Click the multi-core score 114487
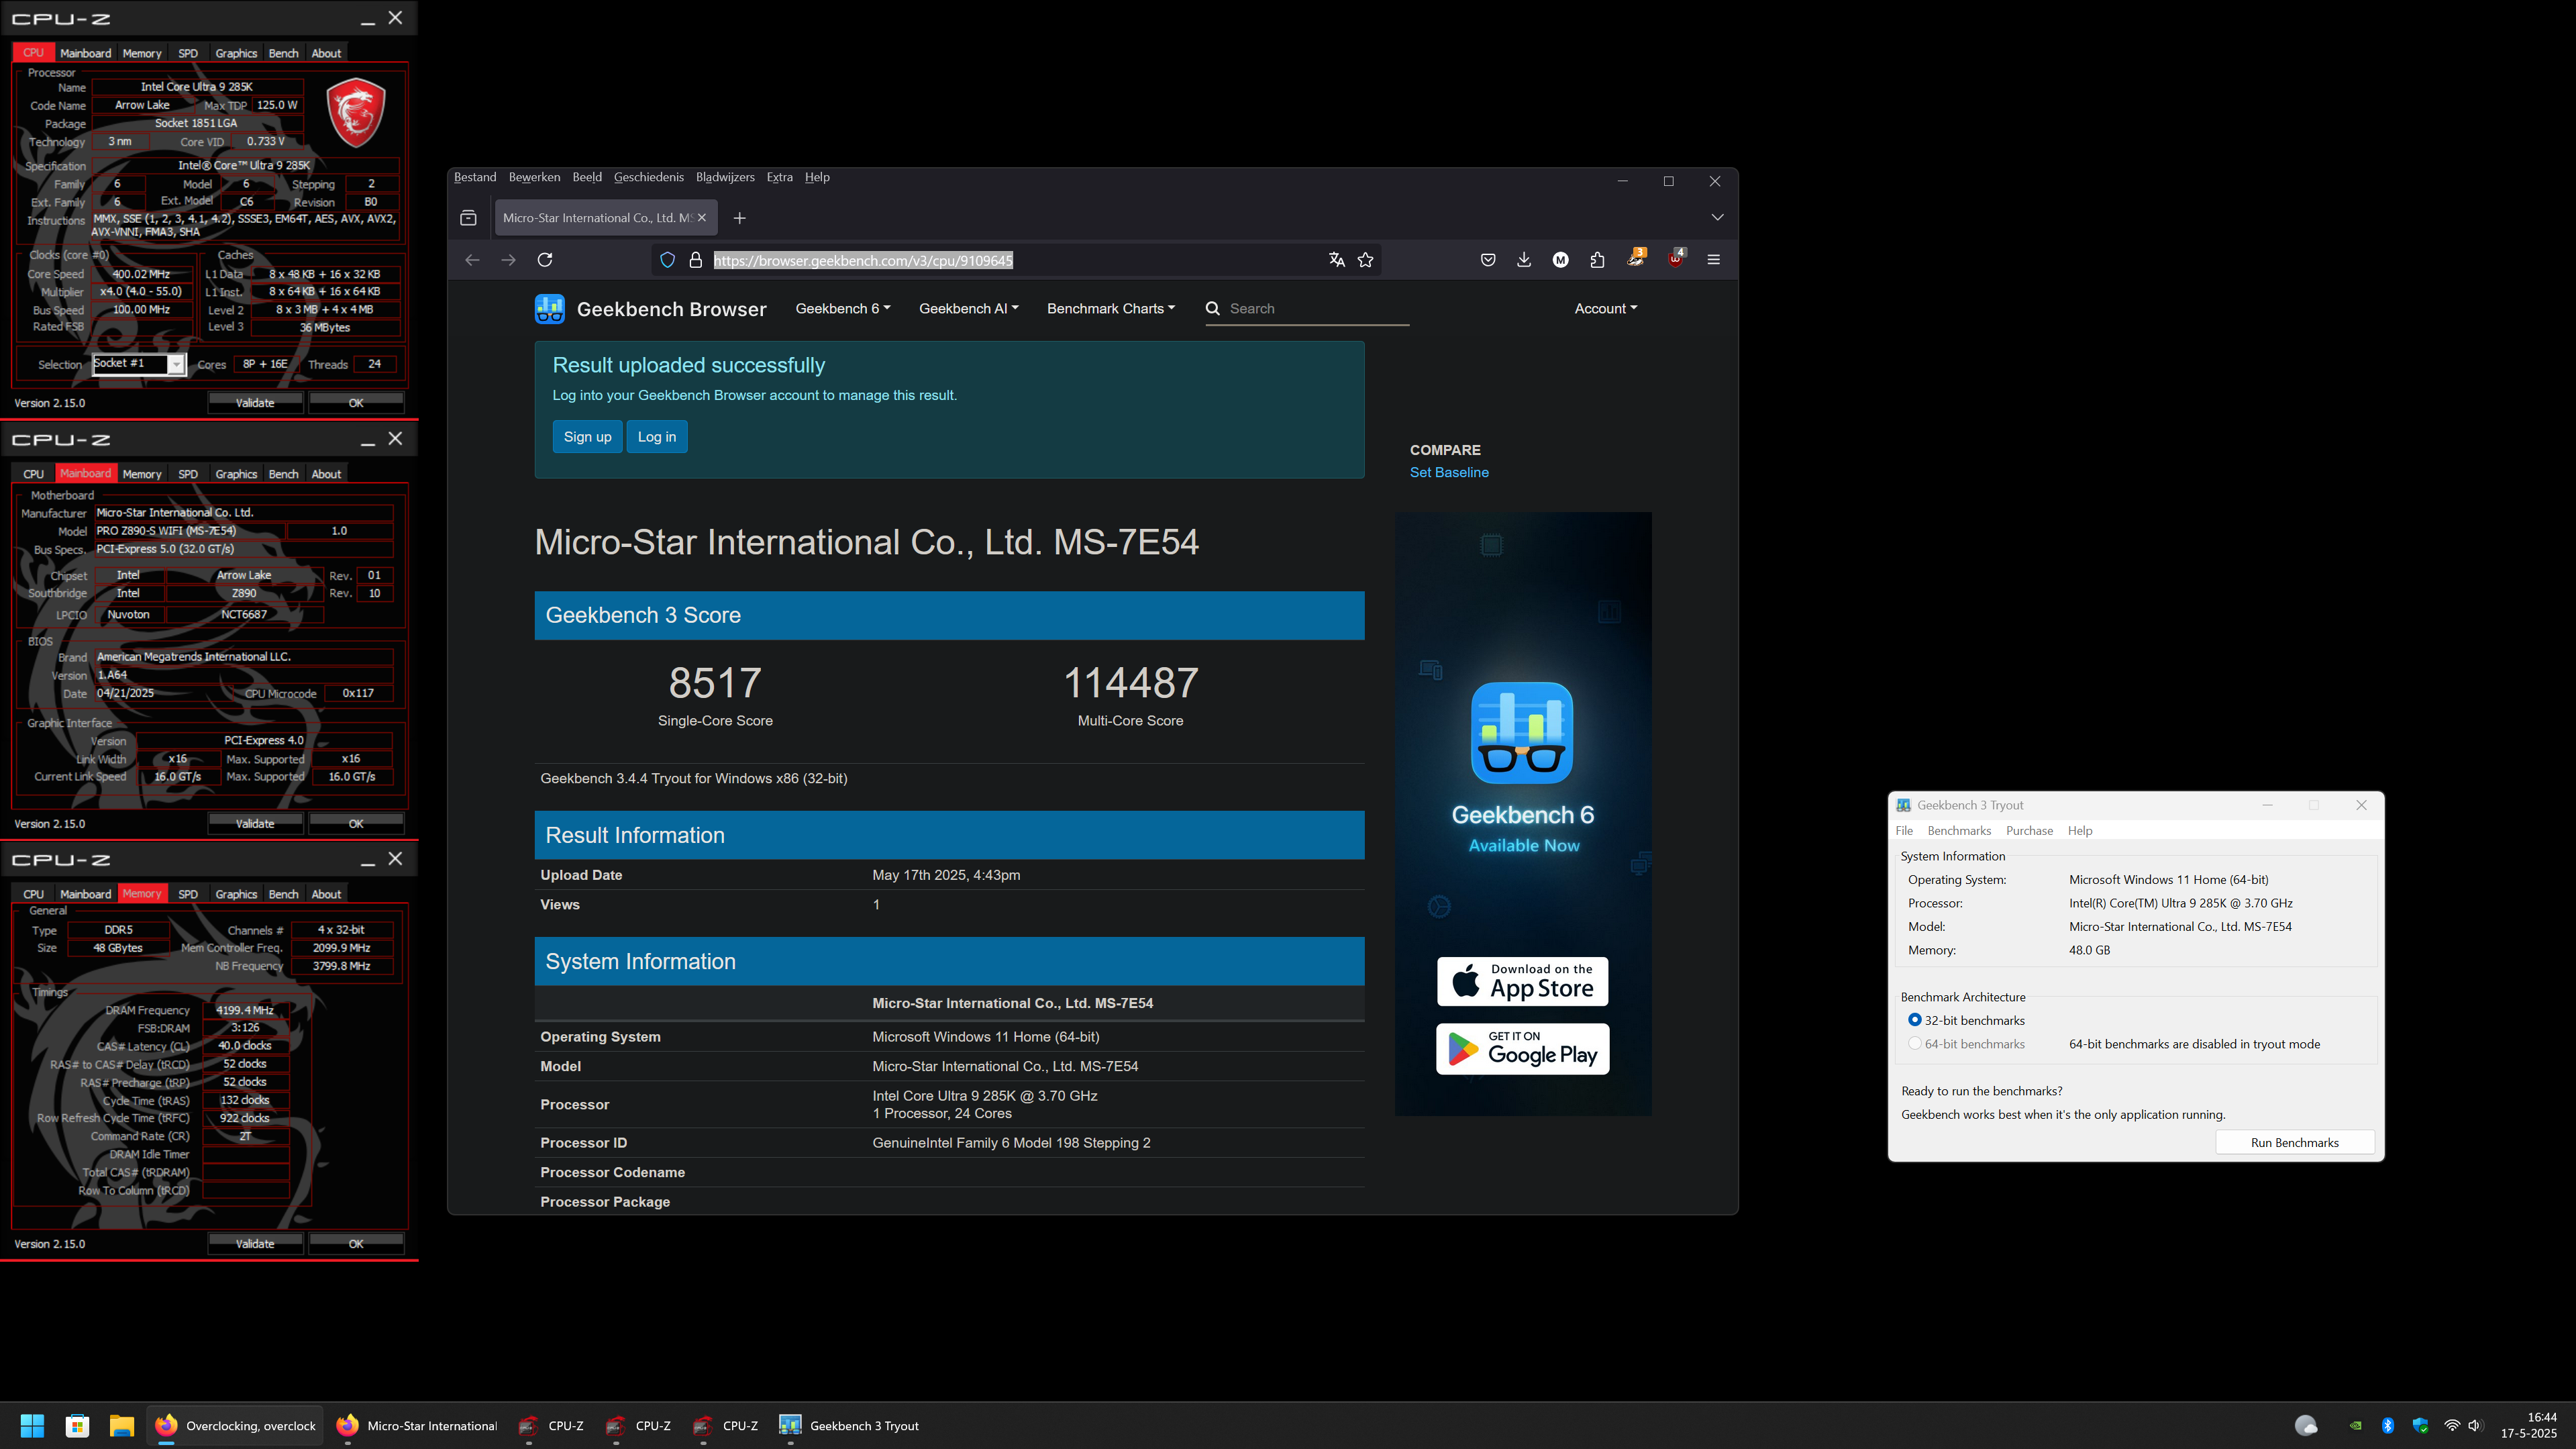The height and width of the screenshot is (1449, 2576). point(1130,683)
